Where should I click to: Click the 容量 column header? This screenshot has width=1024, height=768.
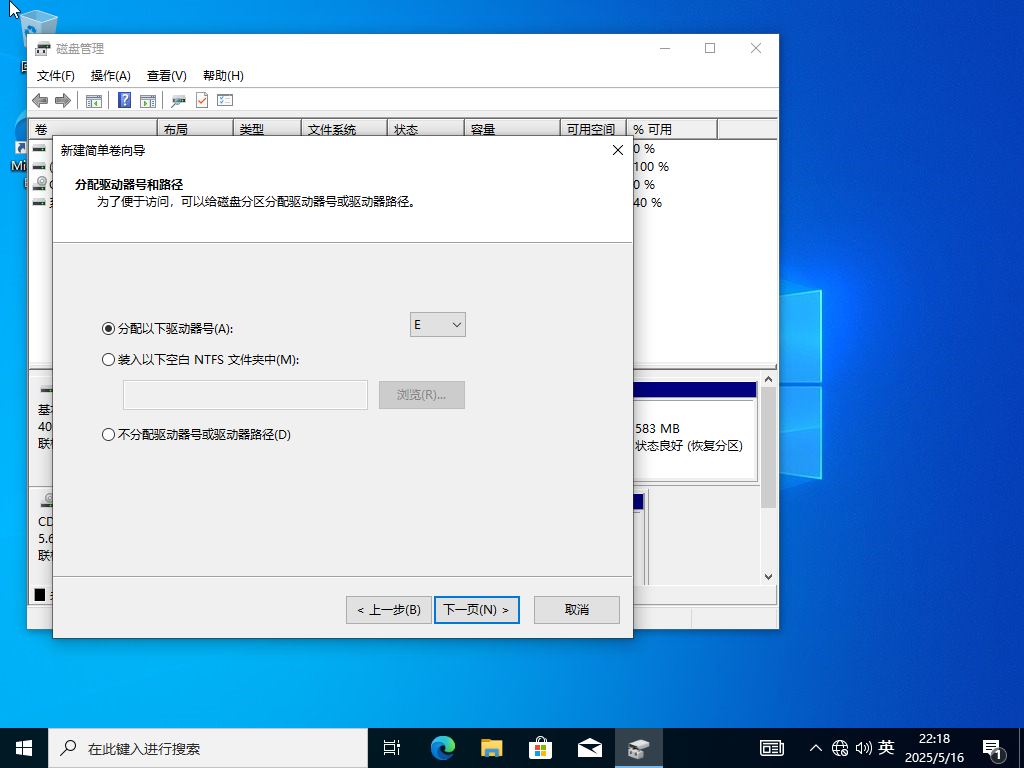[512, 129]
